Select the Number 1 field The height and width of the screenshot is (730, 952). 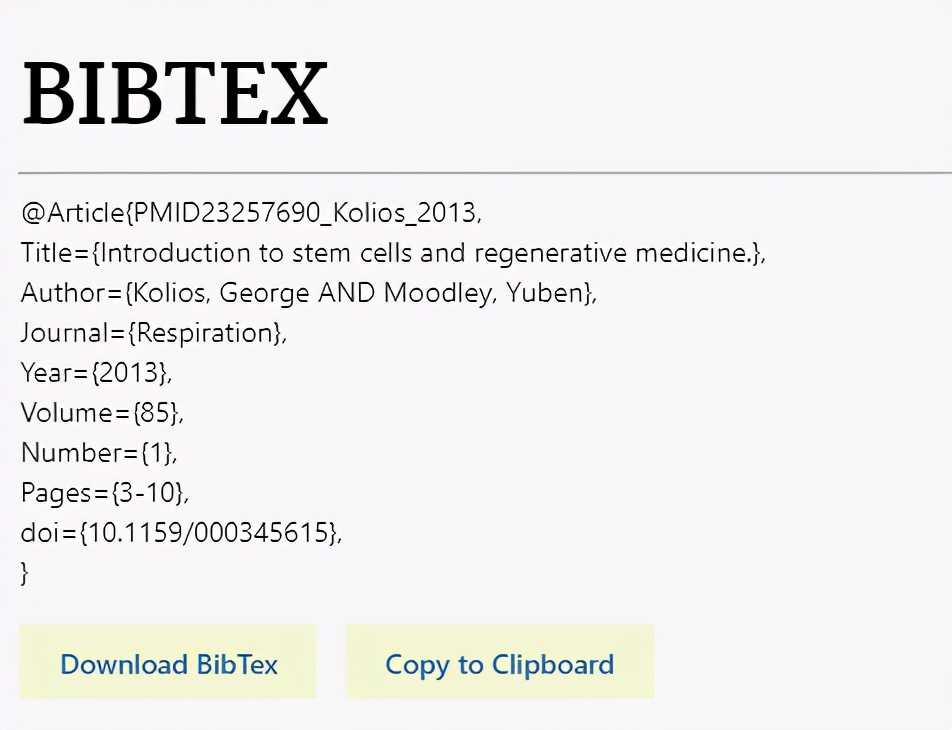pos(98,452)
